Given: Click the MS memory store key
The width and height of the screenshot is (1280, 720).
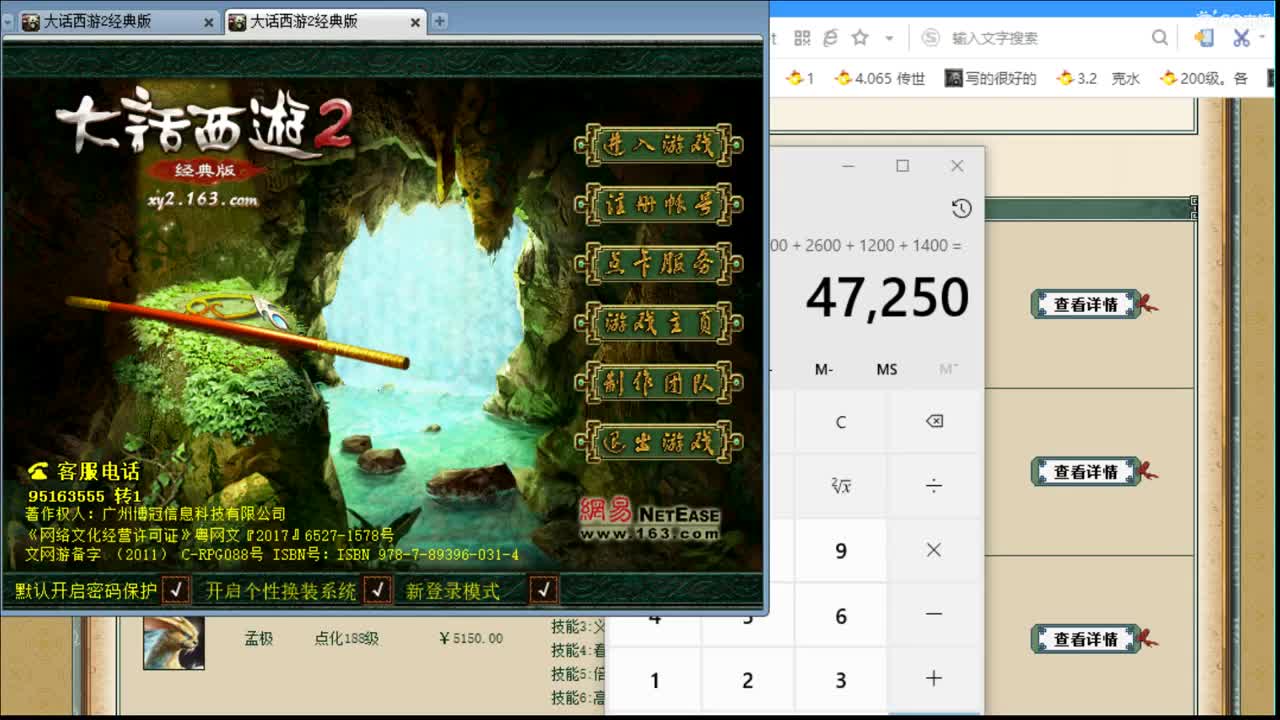Looking at the screenshot, I should [x=887, y=369].
